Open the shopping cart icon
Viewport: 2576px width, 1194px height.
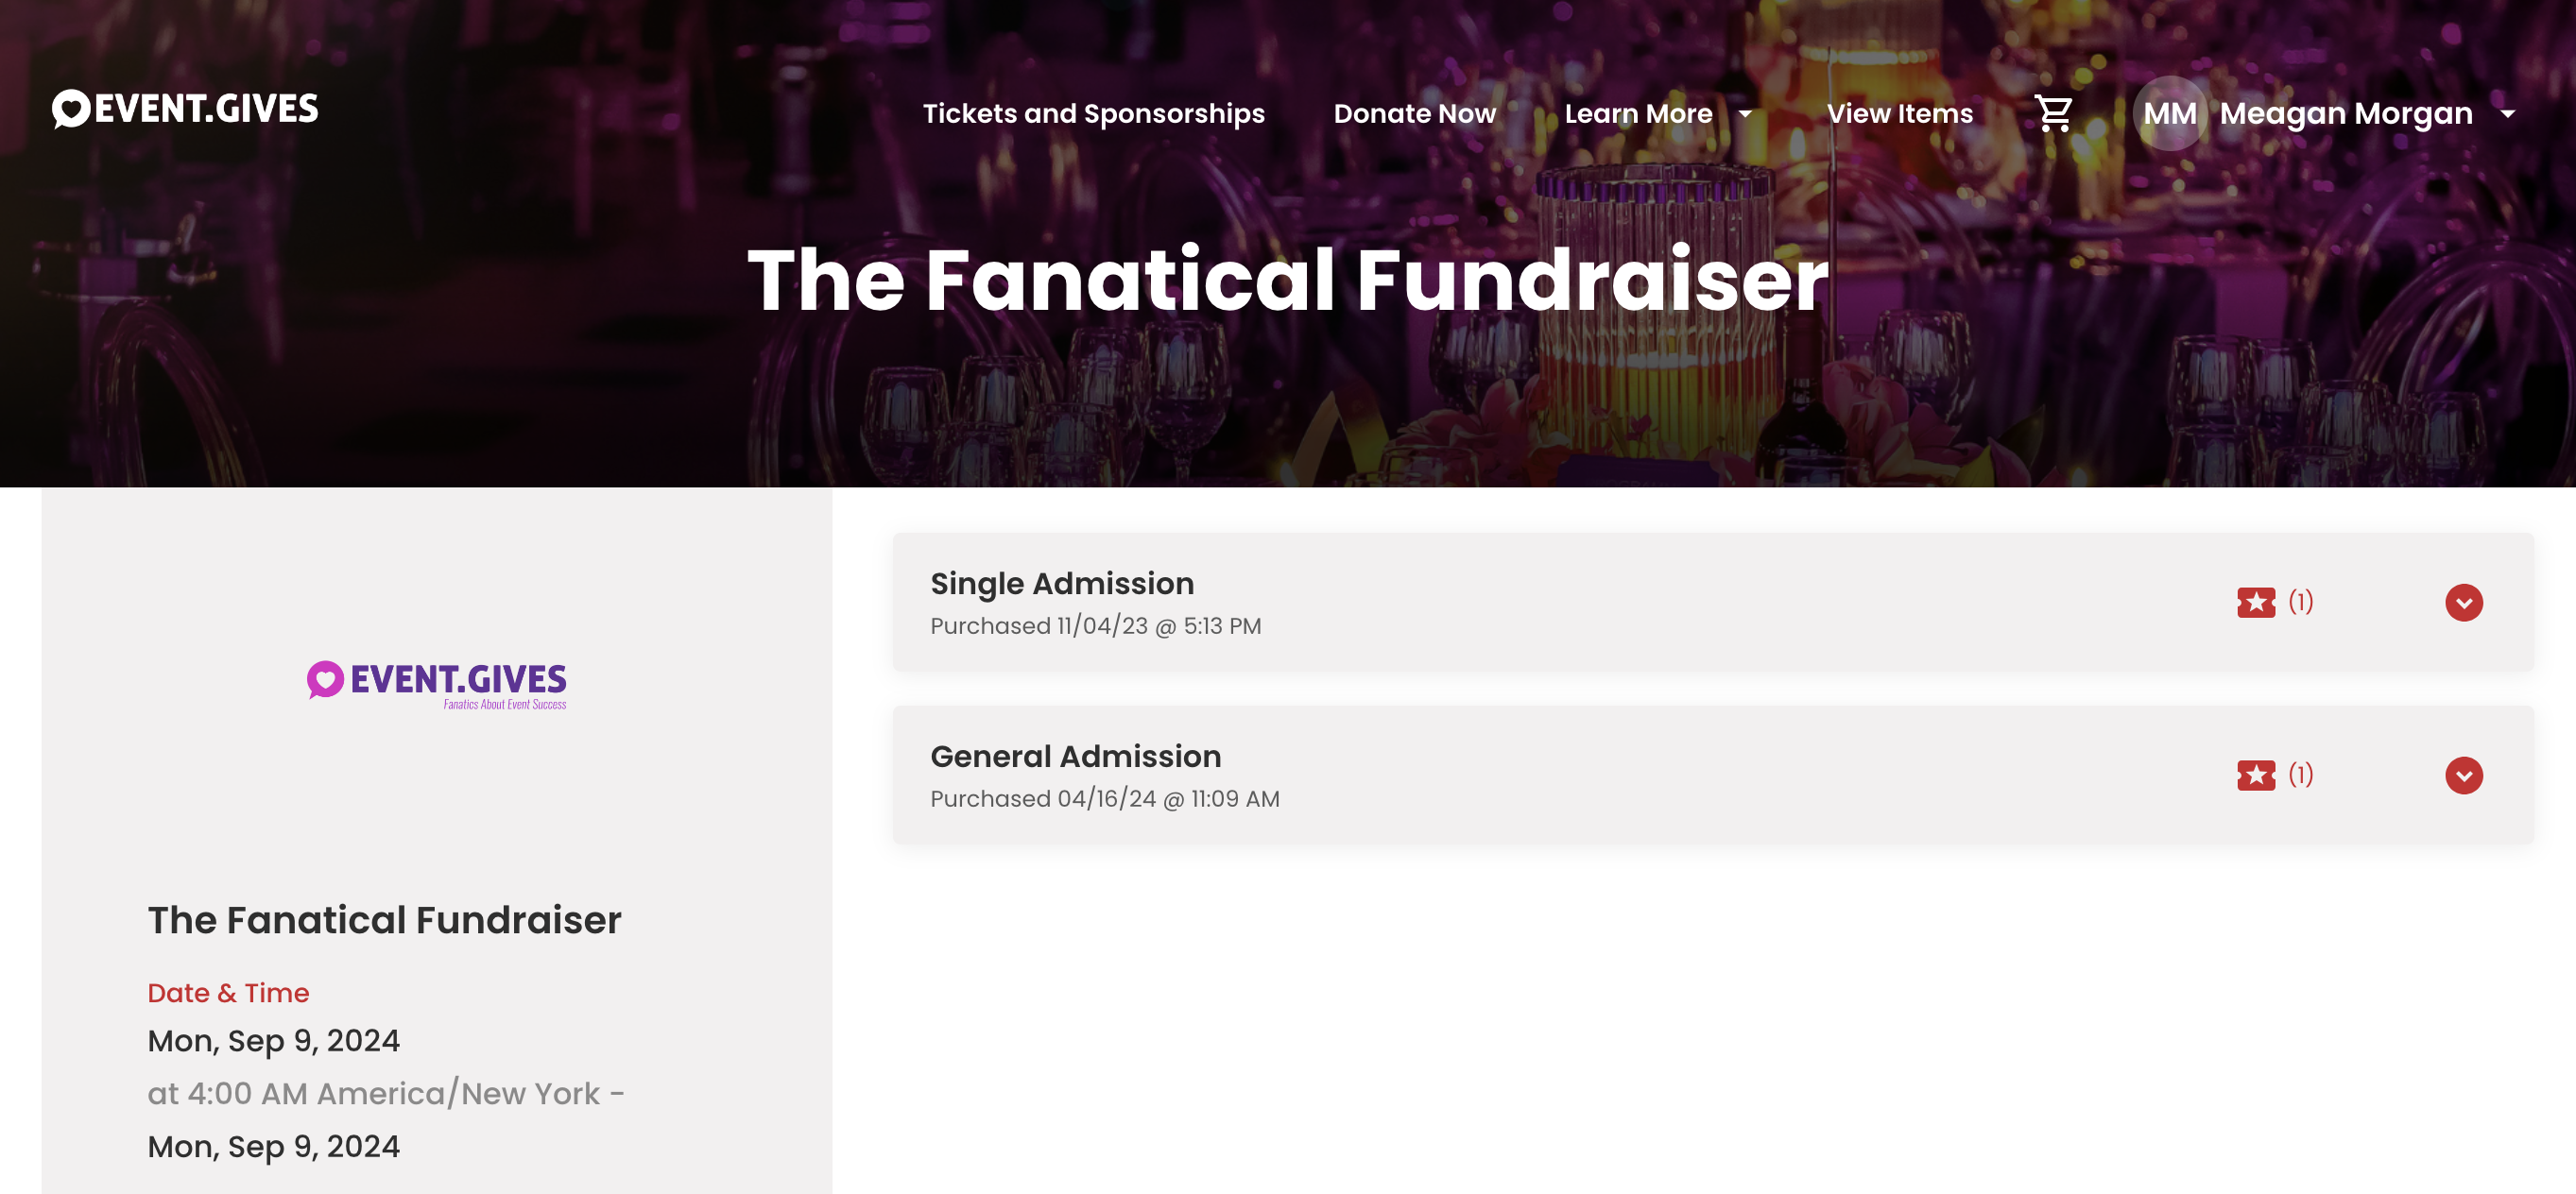pyautogui.click(x=2054, y=113)
